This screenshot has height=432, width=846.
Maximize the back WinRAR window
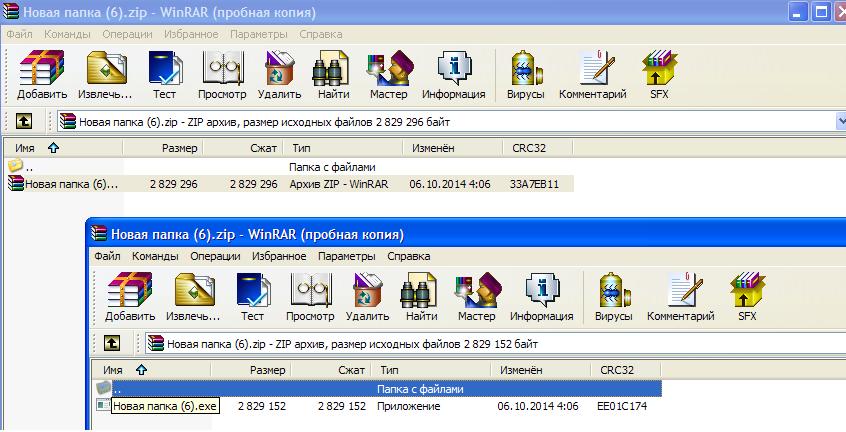click(x=821, y=11)
